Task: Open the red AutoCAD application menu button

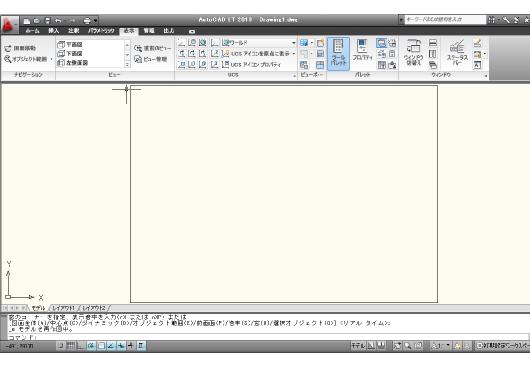Action: point(9,25)
